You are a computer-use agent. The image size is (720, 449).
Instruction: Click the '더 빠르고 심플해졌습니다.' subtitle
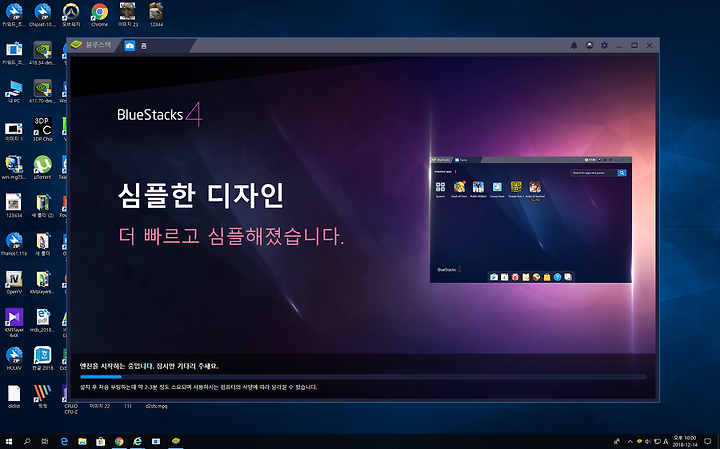[231, 236]
